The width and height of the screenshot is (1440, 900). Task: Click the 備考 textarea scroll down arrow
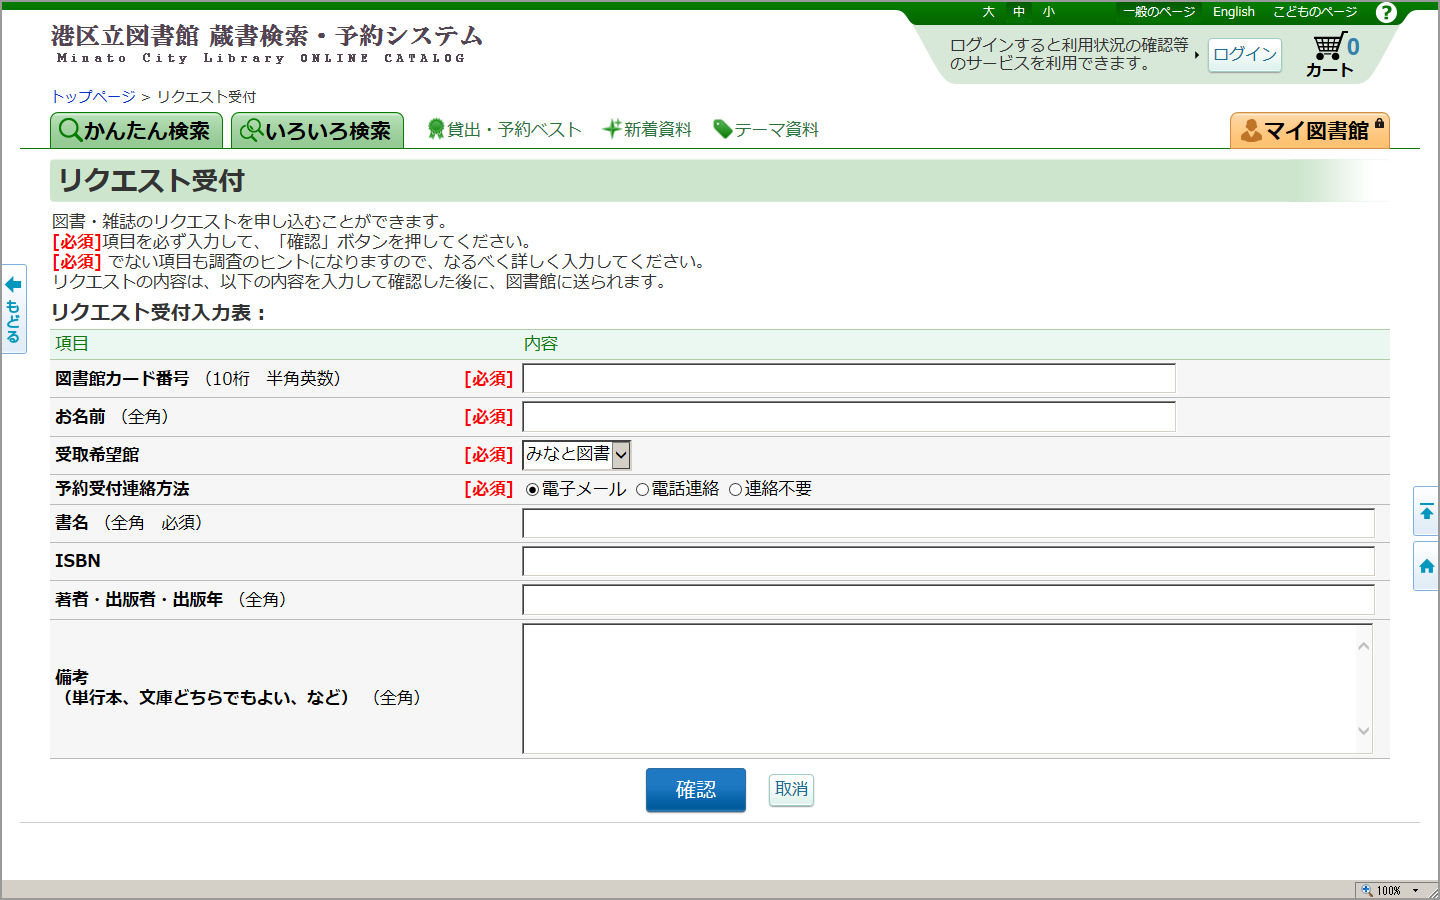(x=1363, y=731)
